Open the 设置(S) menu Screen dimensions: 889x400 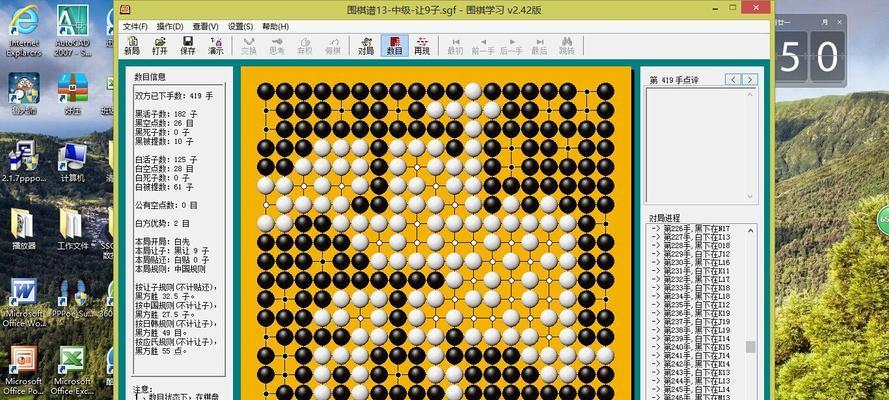(240, 27)
